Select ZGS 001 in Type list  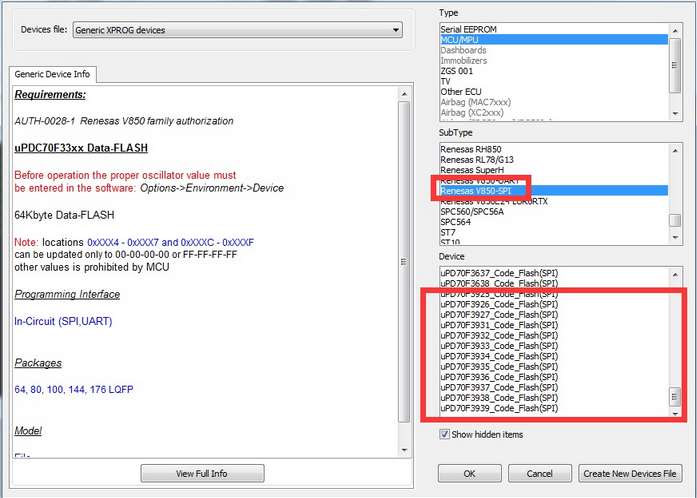tap(553, 71)
